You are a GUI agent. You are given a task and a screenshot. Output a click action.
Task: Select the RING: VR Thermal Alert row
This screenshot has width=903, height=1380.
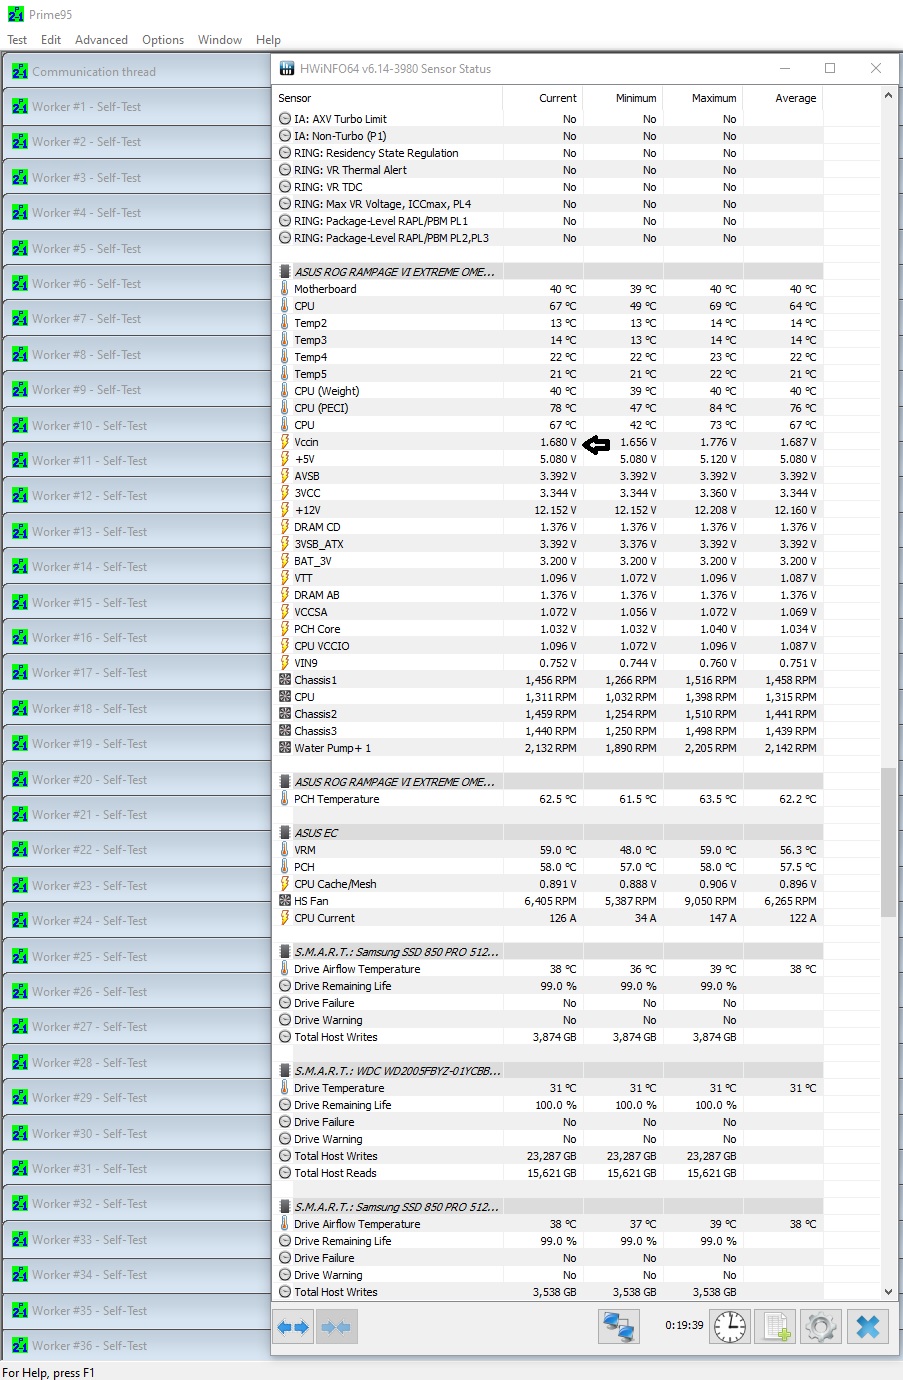point(548,170)
